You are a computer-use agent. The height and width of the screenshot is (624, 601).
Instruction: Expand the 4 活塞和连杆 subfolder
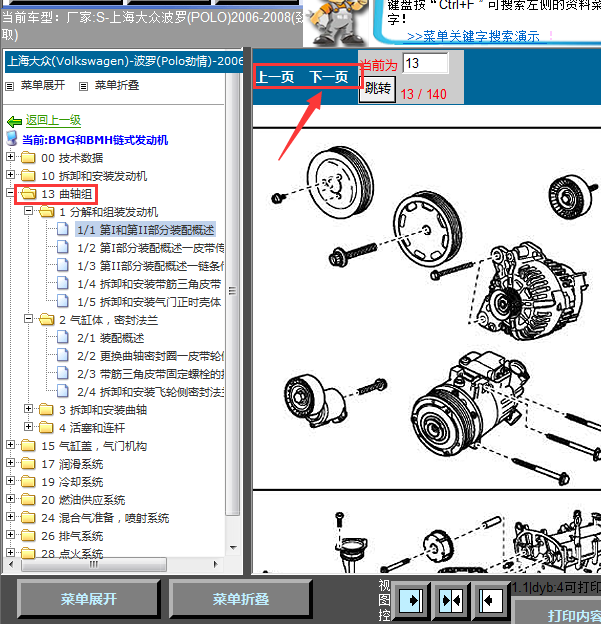pos(29,427)
